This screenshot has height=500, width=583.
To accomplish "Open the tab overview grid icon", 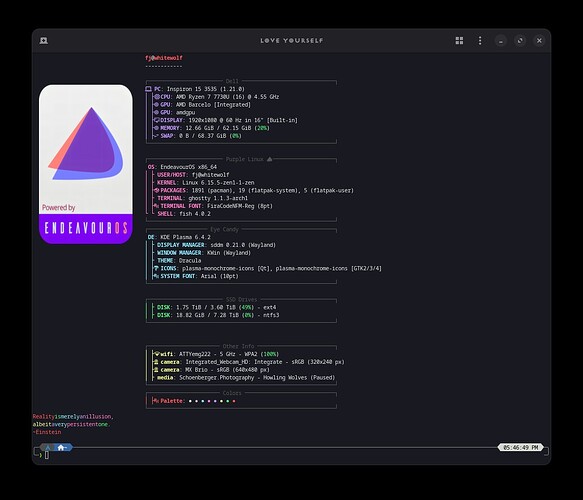I will click(459, 41).
